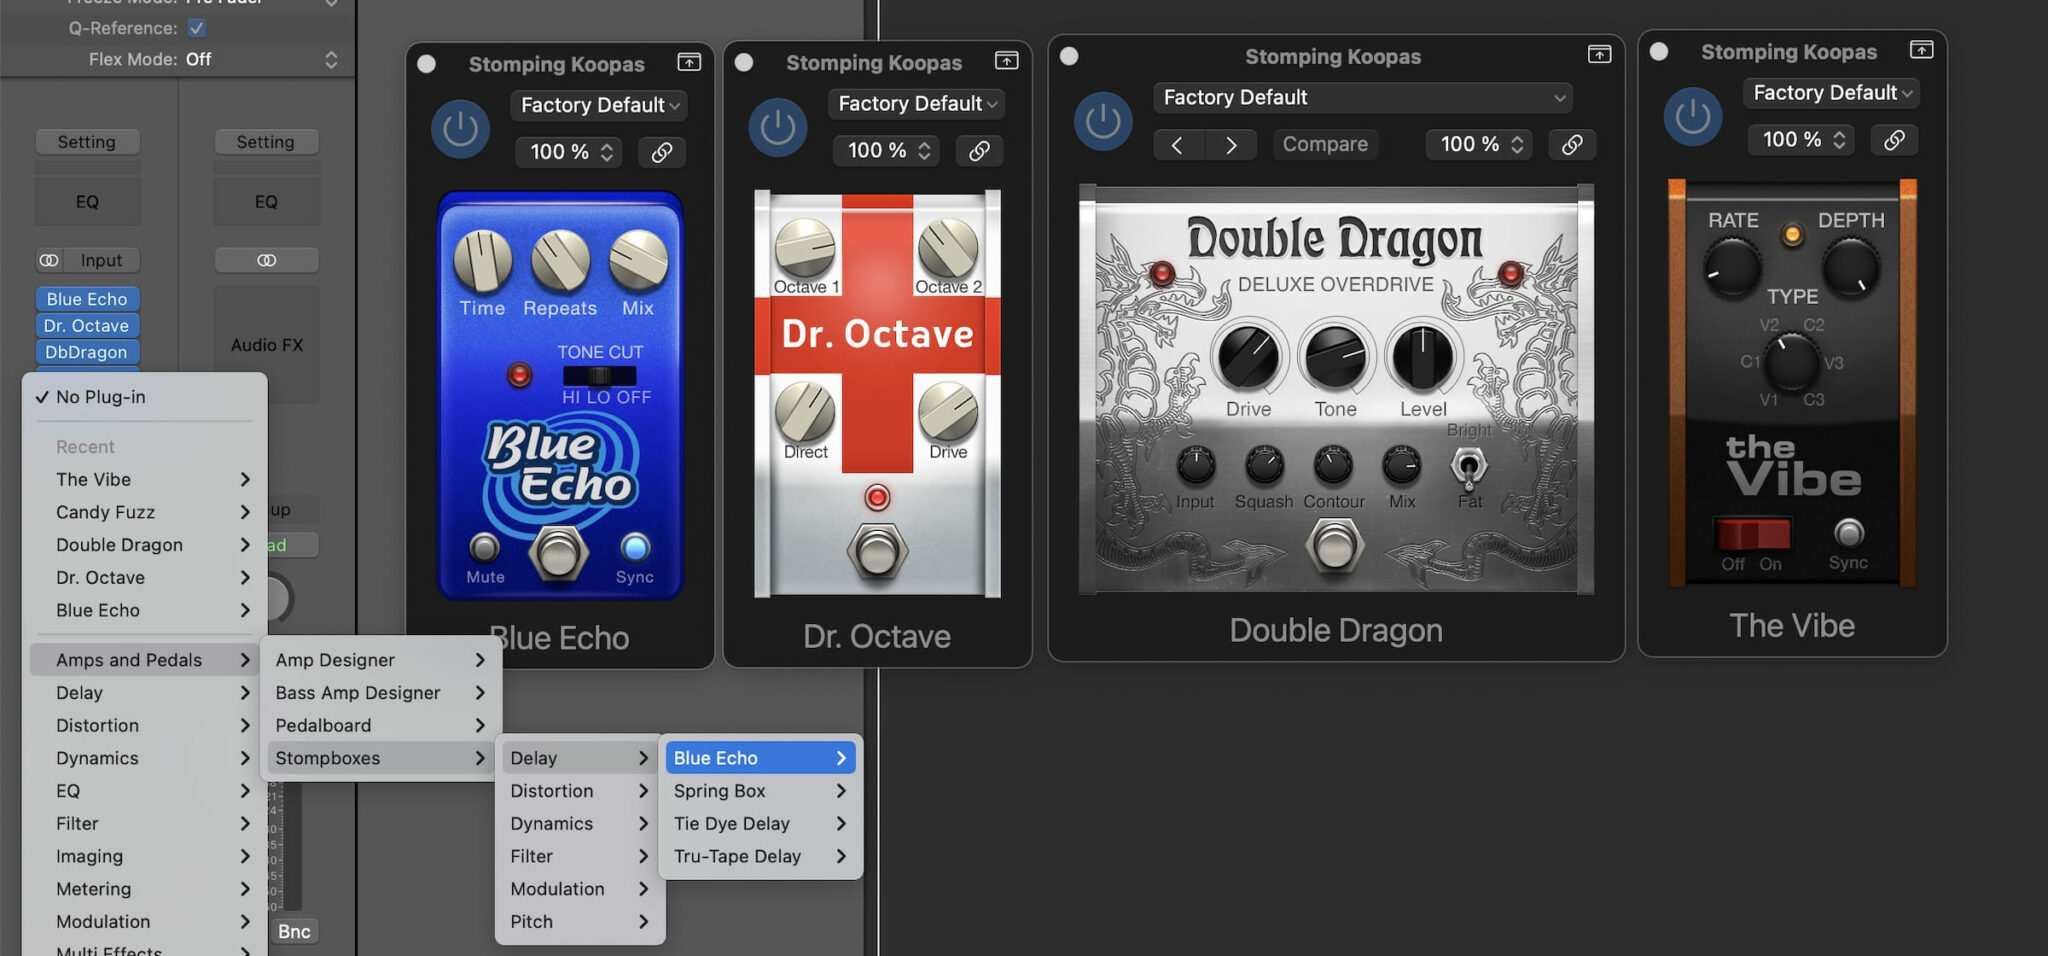Image resolution: width=2048 pixels, height=956 pixels.
Task: Click link icon in The Vibe window
Action: 1894,140
